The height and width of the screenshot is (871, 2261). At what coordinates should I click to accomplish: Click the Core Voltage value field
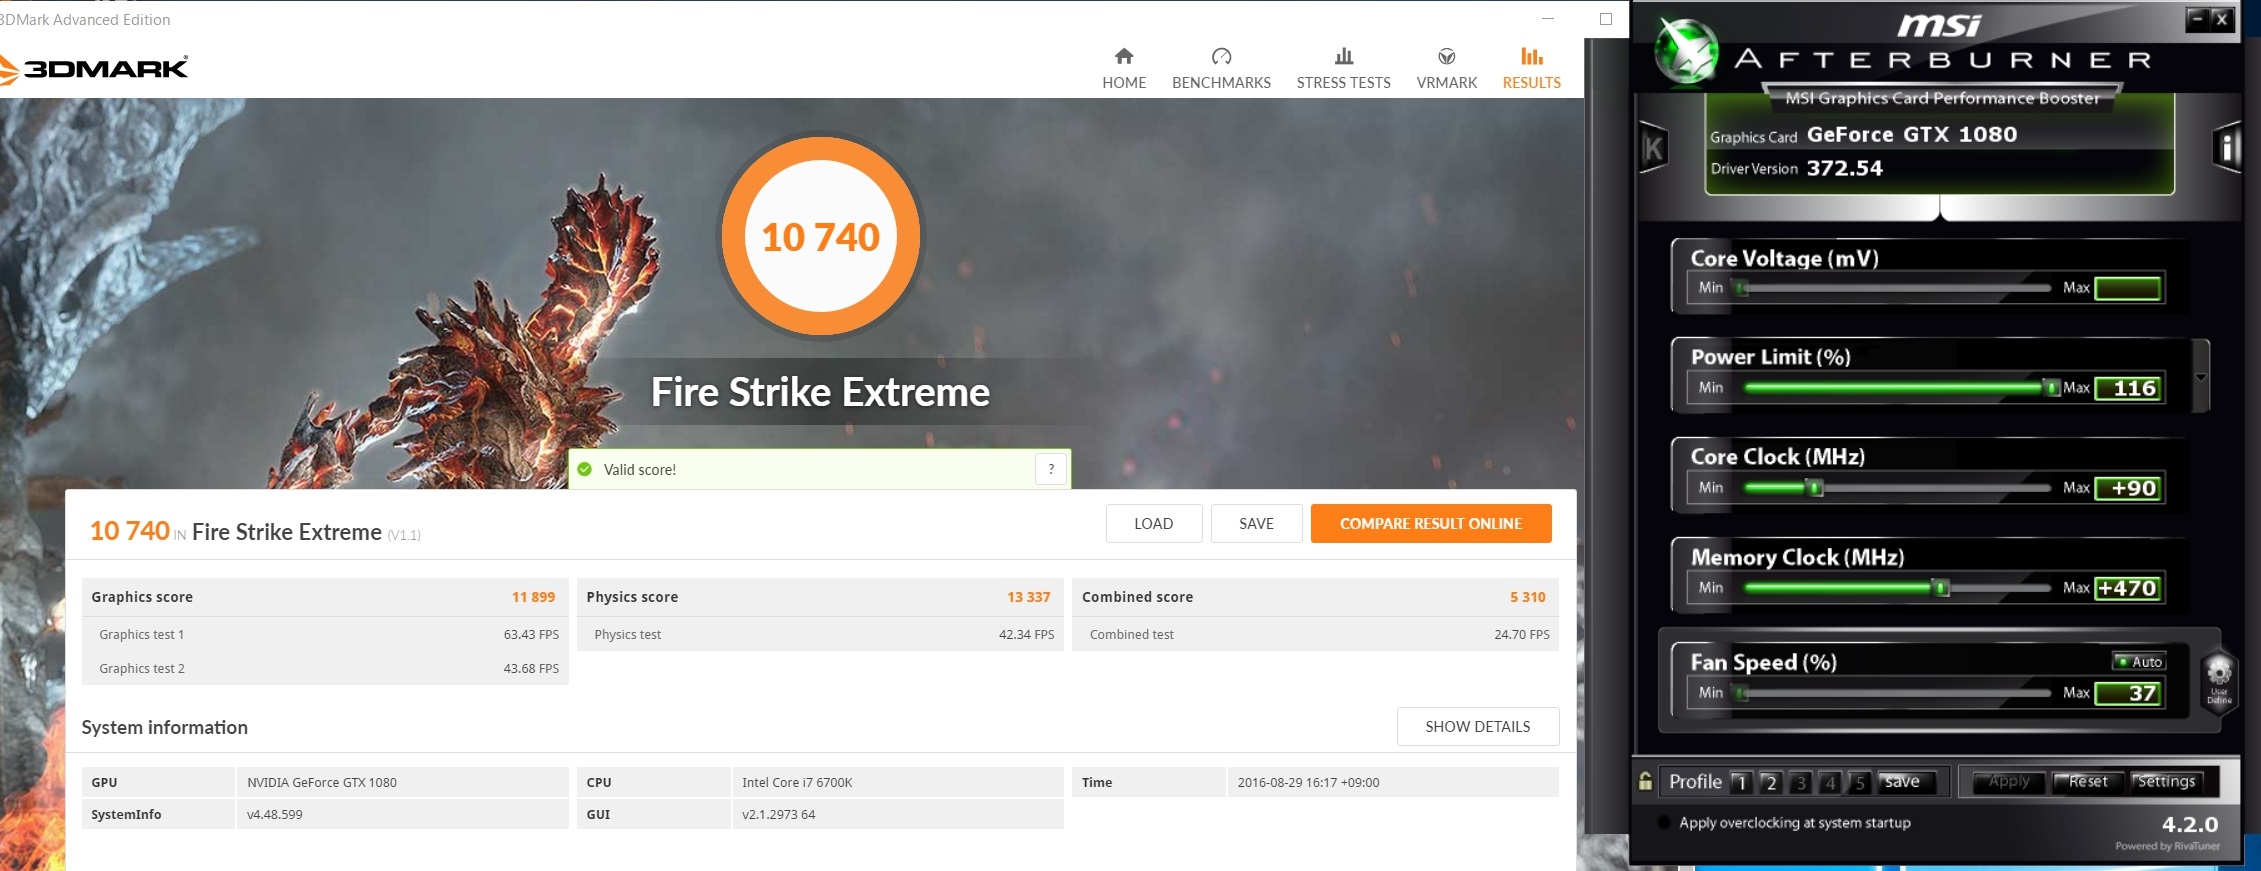click(2129, 288)
